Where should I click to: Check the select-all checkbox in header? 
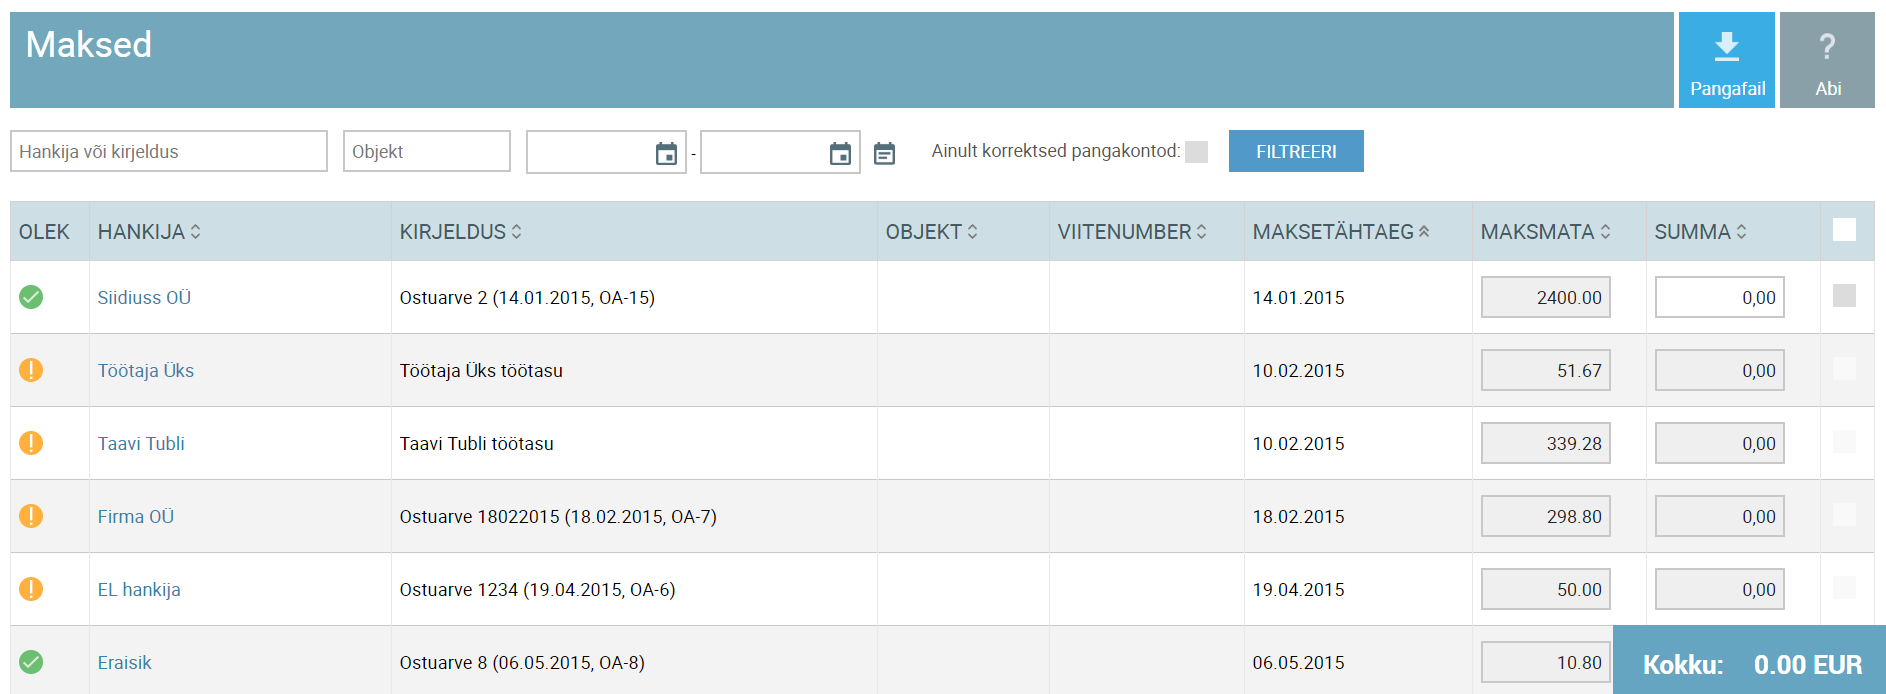tap(1844, 230)
